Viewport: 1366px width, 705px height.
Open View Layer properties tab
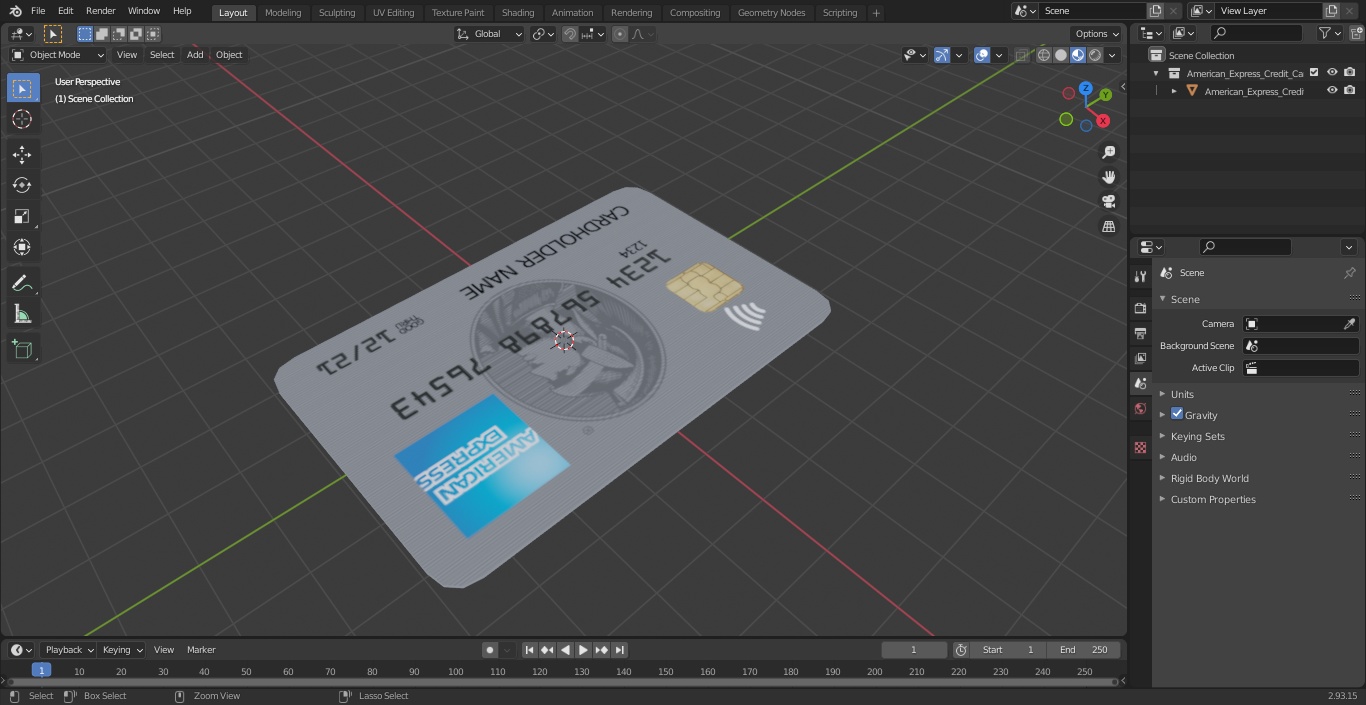(1140, 358)
